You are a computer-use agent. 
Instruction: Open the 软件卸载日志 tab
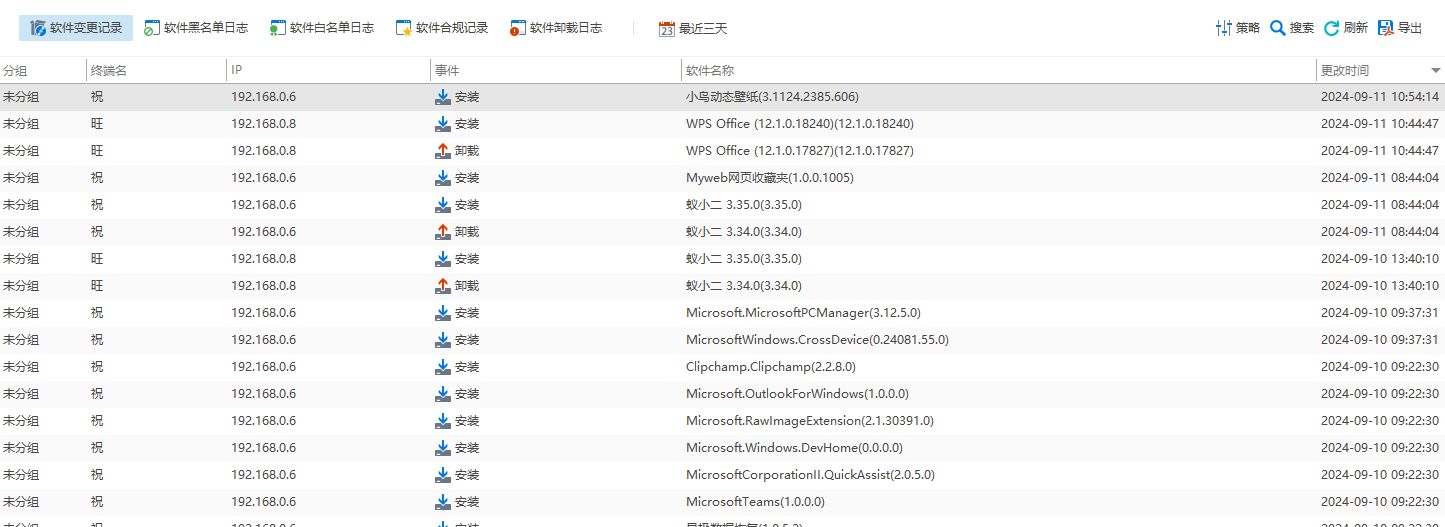(556, 28)
